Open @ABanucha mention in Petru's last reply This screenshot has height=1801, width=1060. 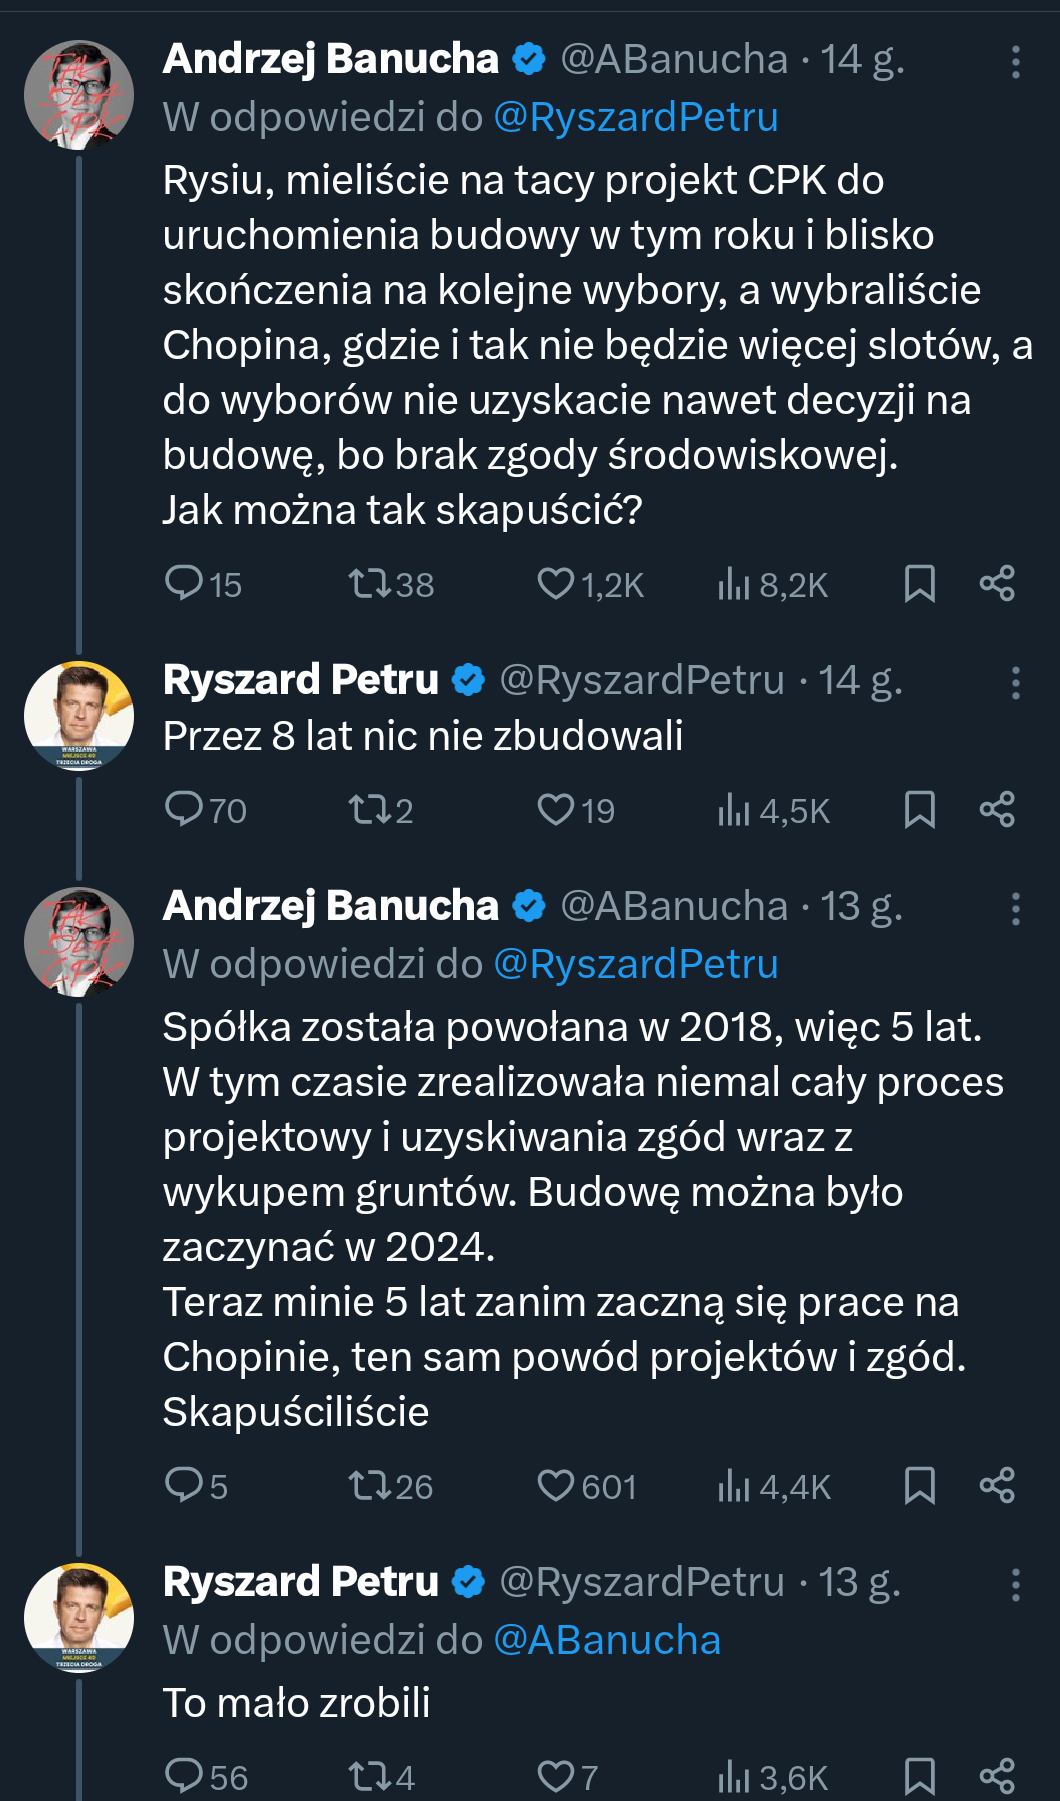pyautogui.click(x=607, y=1640)
